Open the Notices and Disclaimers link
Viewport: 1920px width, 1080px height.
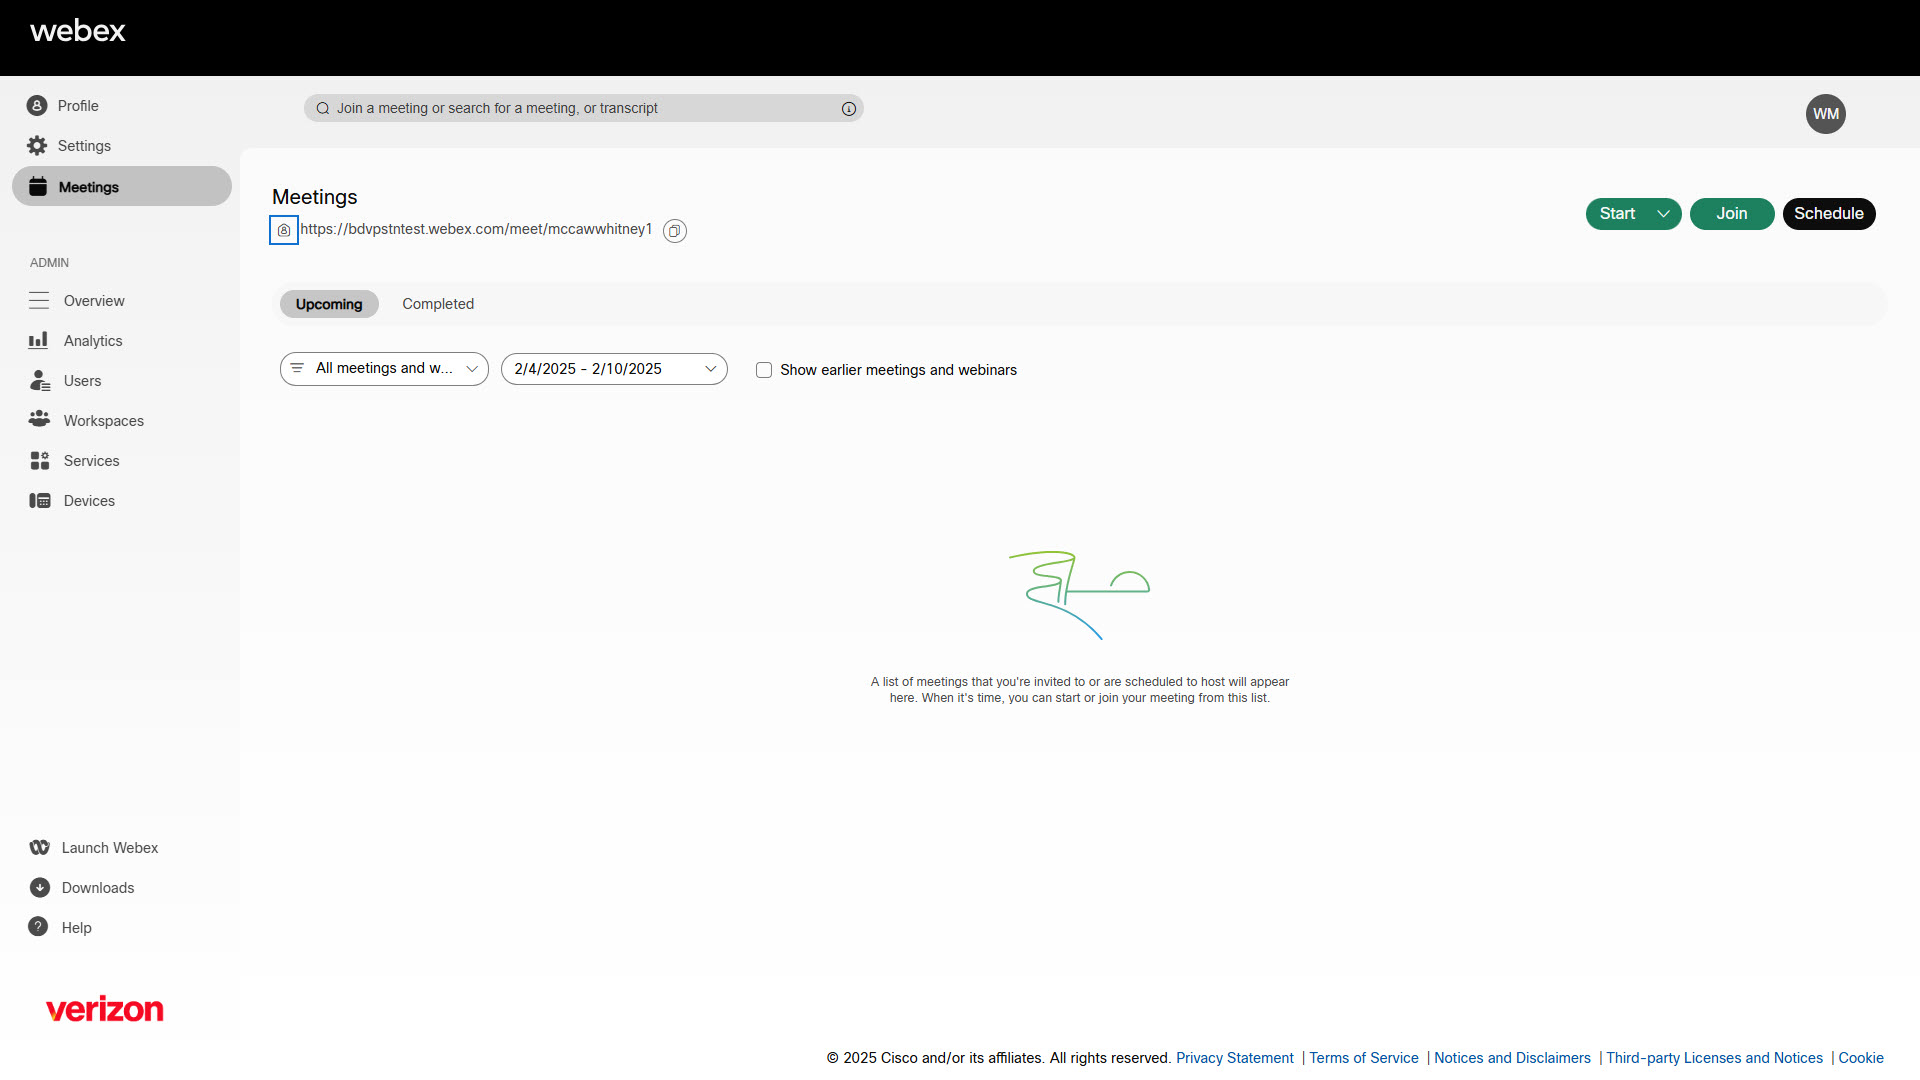tap(1512, 1058)
